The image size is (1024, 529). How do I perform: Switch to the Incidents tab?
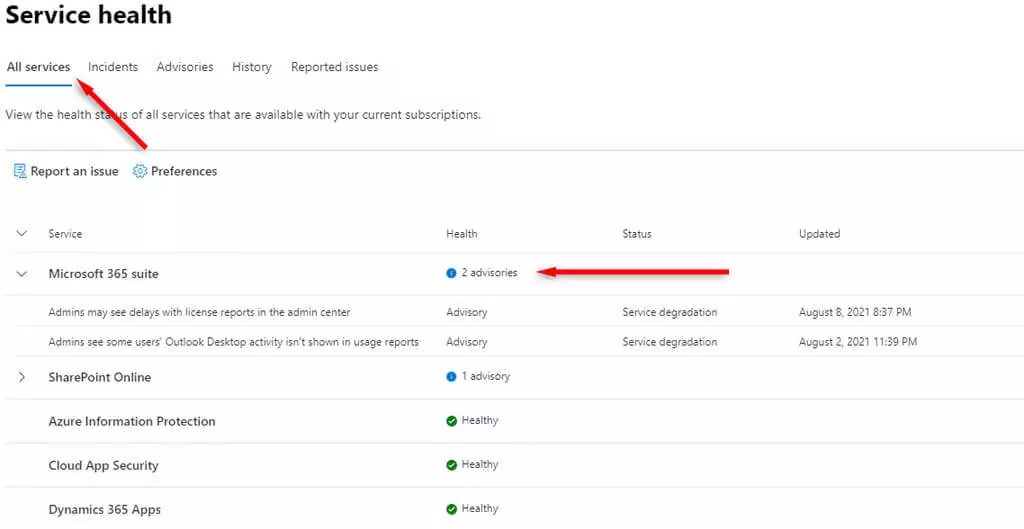tap(113, 67)
